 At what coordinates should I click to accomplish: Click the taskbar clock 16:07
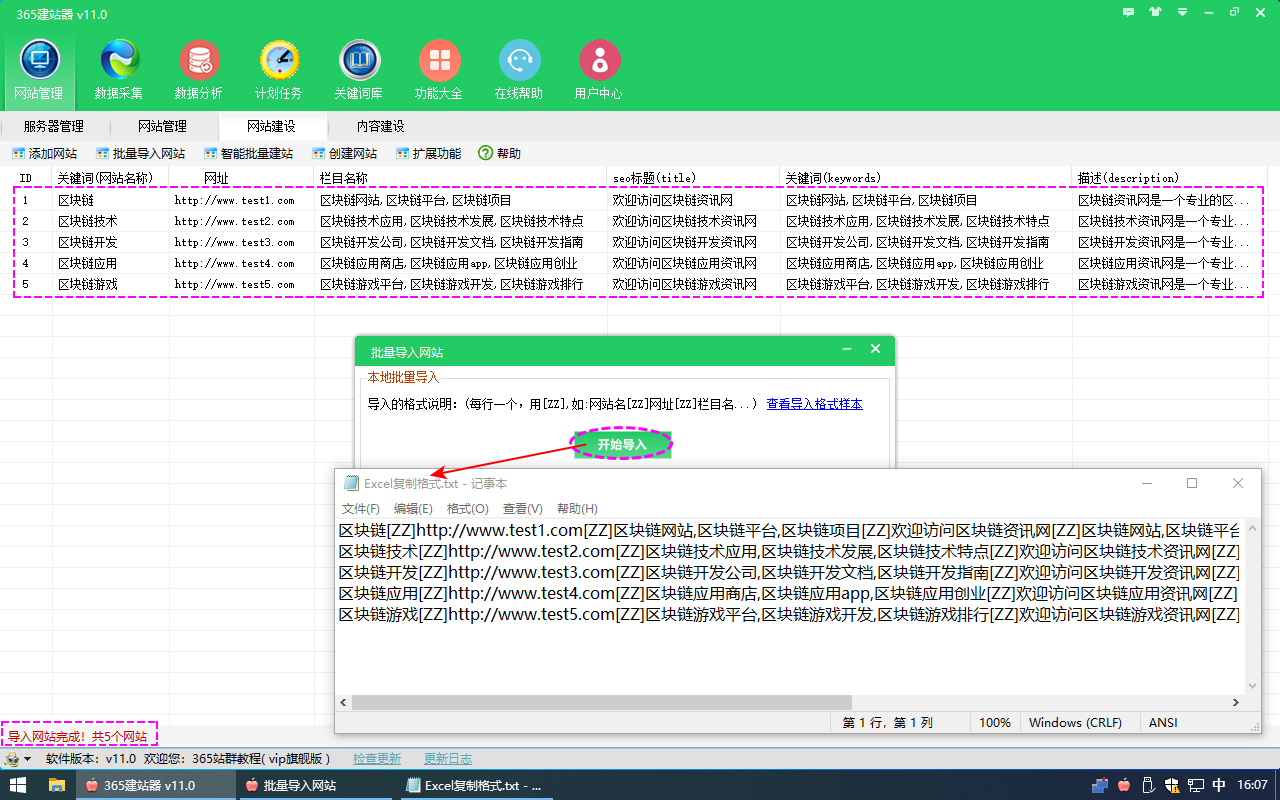(x=1251, y=785)
